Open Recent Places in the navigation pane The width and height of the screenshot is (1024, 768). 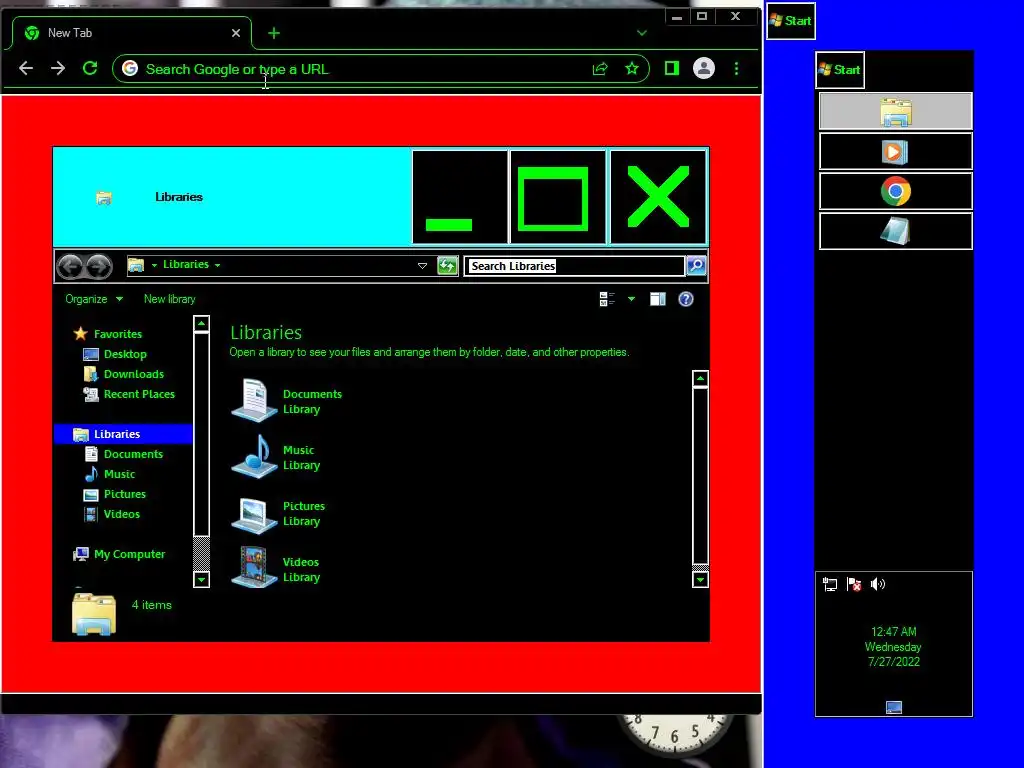coord(139,394)
